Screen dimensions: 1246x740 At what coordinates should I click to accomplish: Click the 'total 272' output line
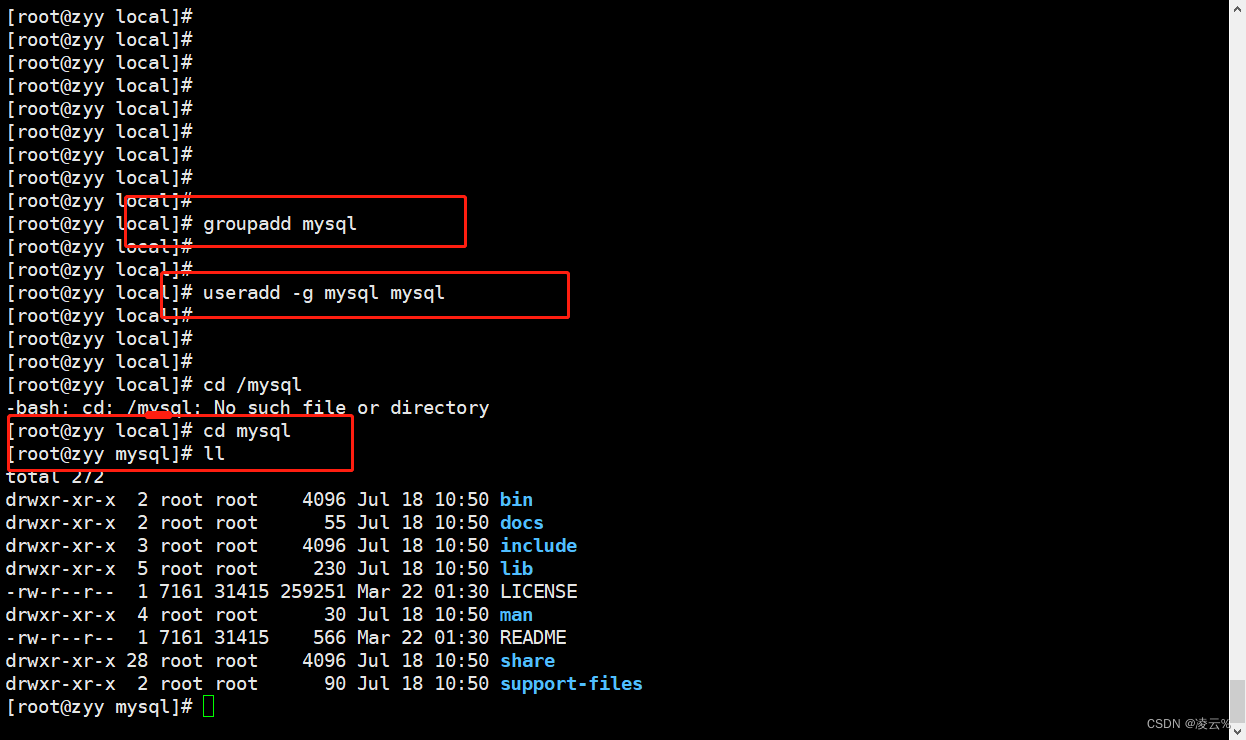[55, 477]
